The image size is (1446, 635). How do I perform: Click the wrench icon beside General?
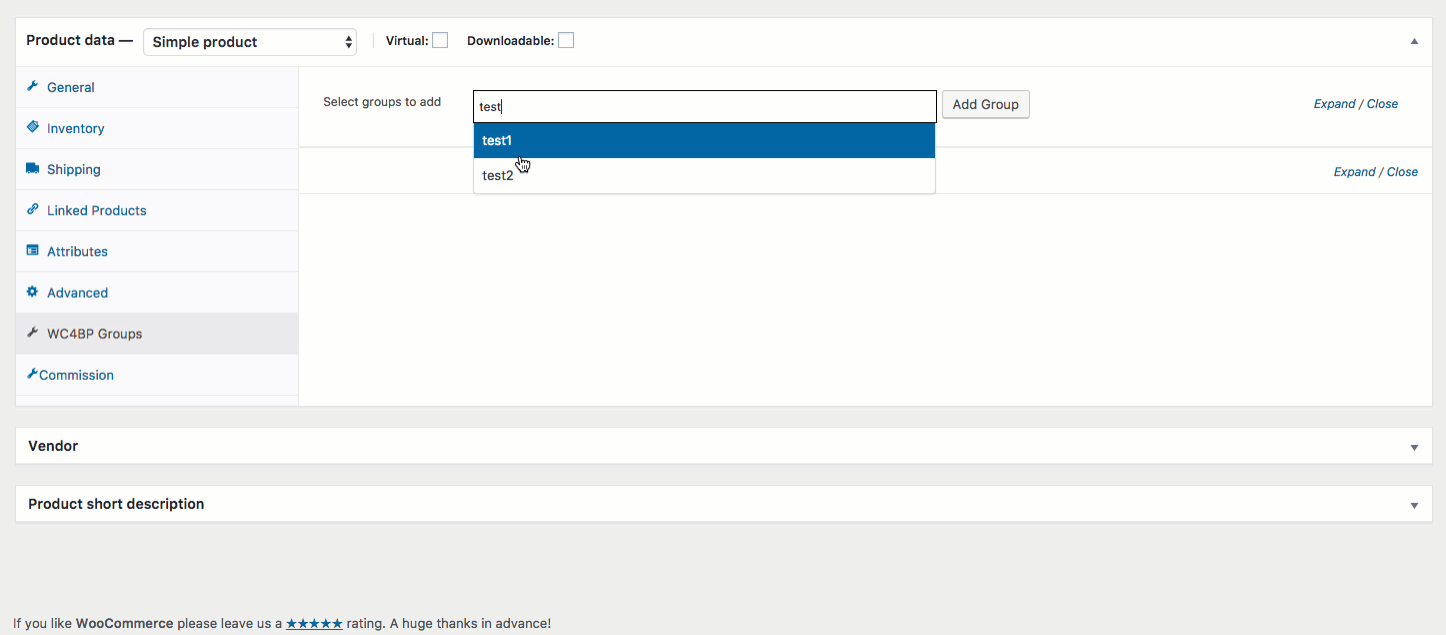pyautogui.click(x=33, y=87)
